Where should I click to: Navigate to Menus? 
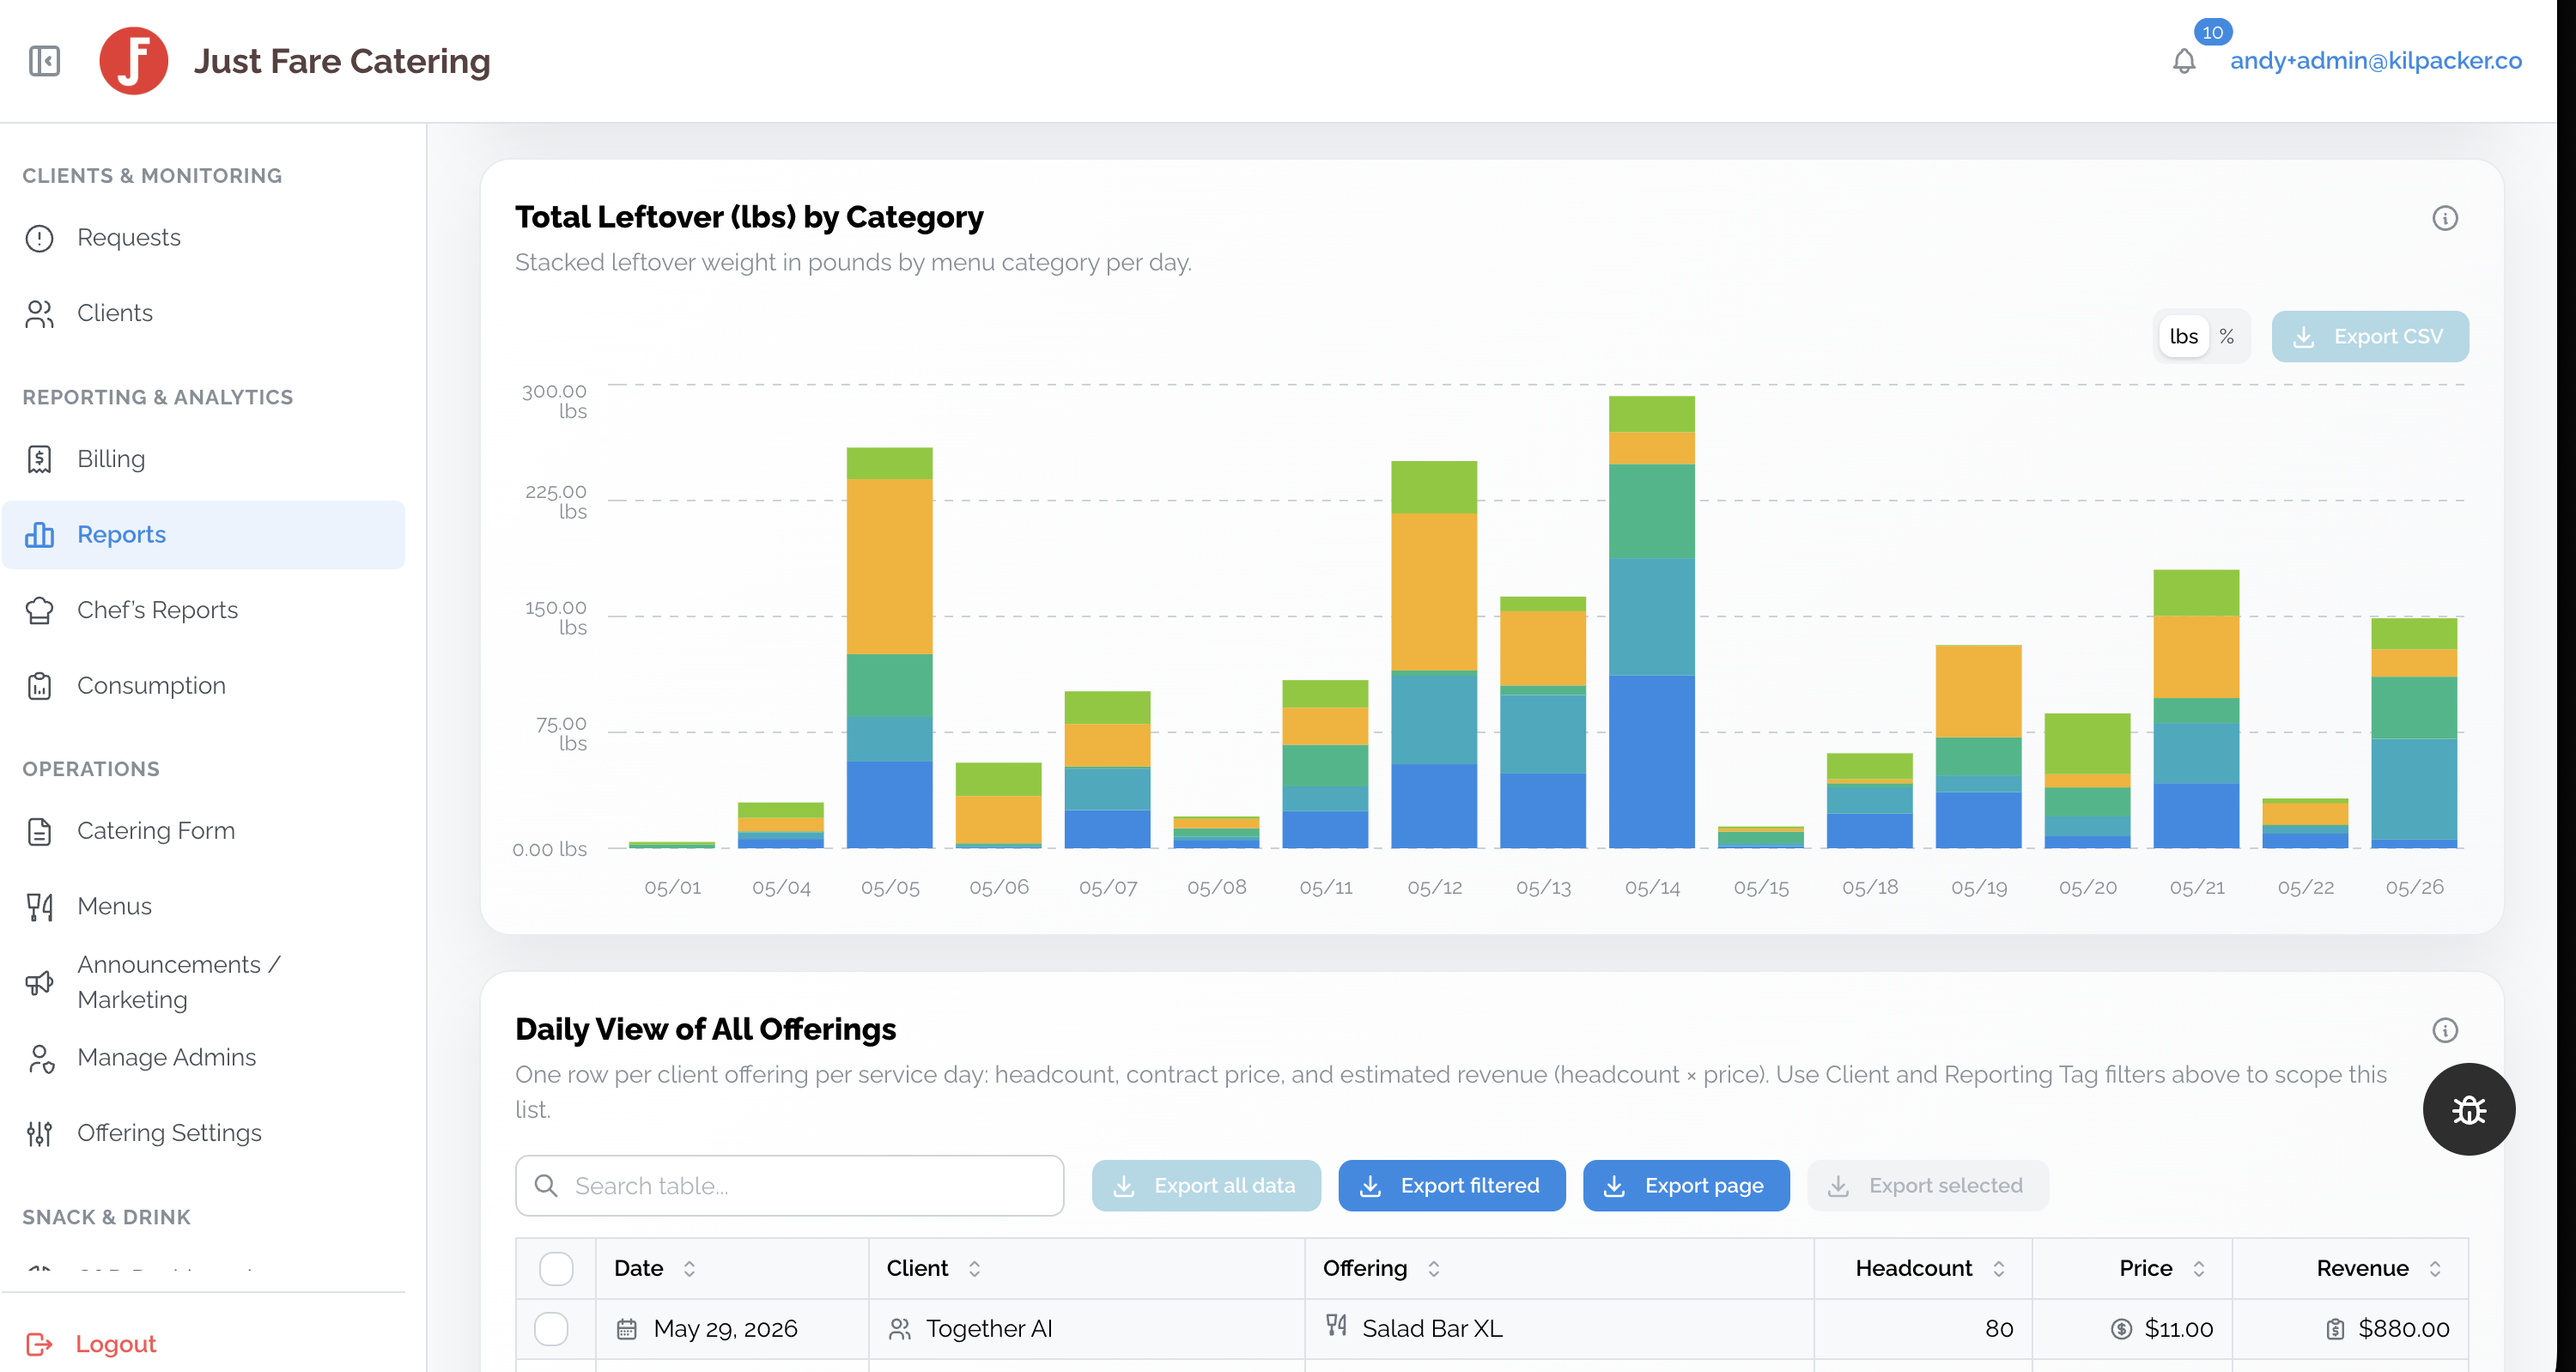tap(204, 907)
